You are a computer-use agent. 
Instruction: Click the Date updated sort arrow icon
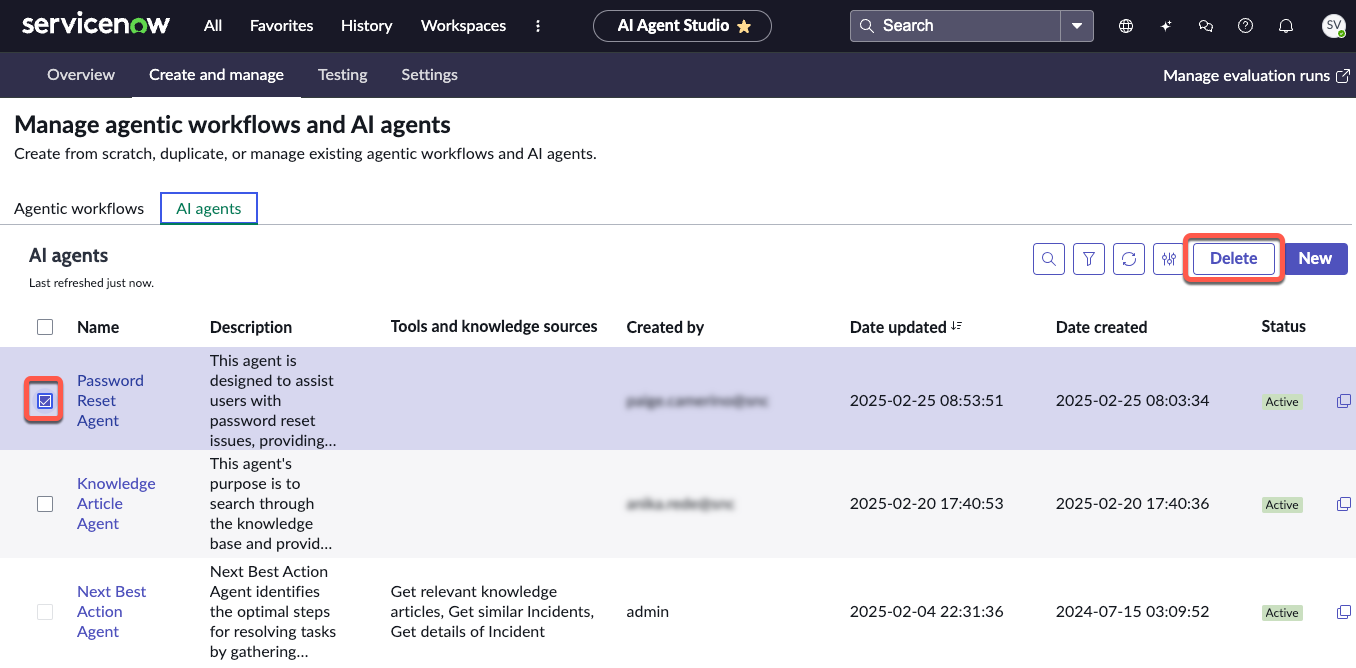[x=957, y=326]
